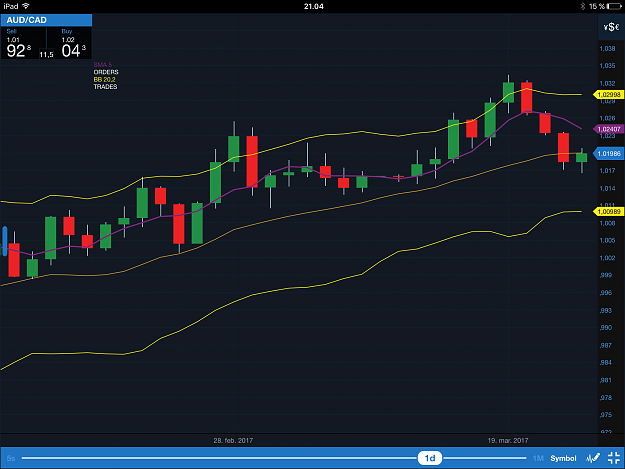Tap the AUD/CAD instrument header

tap(46, 20)
